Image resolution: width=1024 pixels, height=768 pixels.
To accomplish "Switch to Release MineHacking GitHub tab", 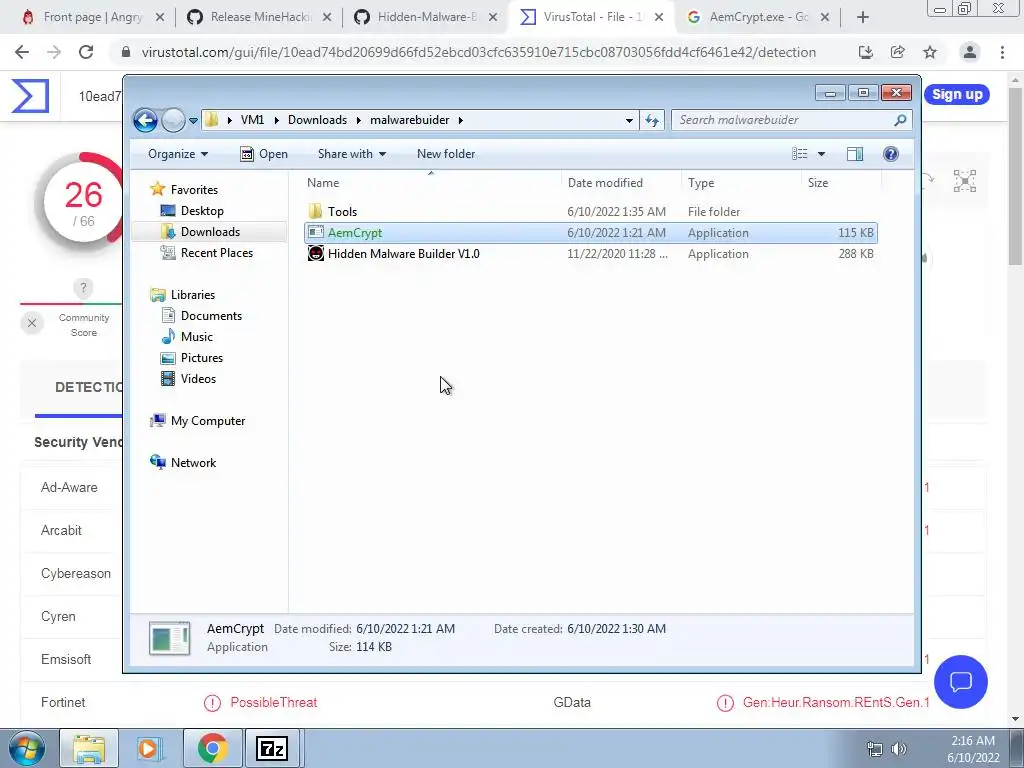I will (260, 17).
